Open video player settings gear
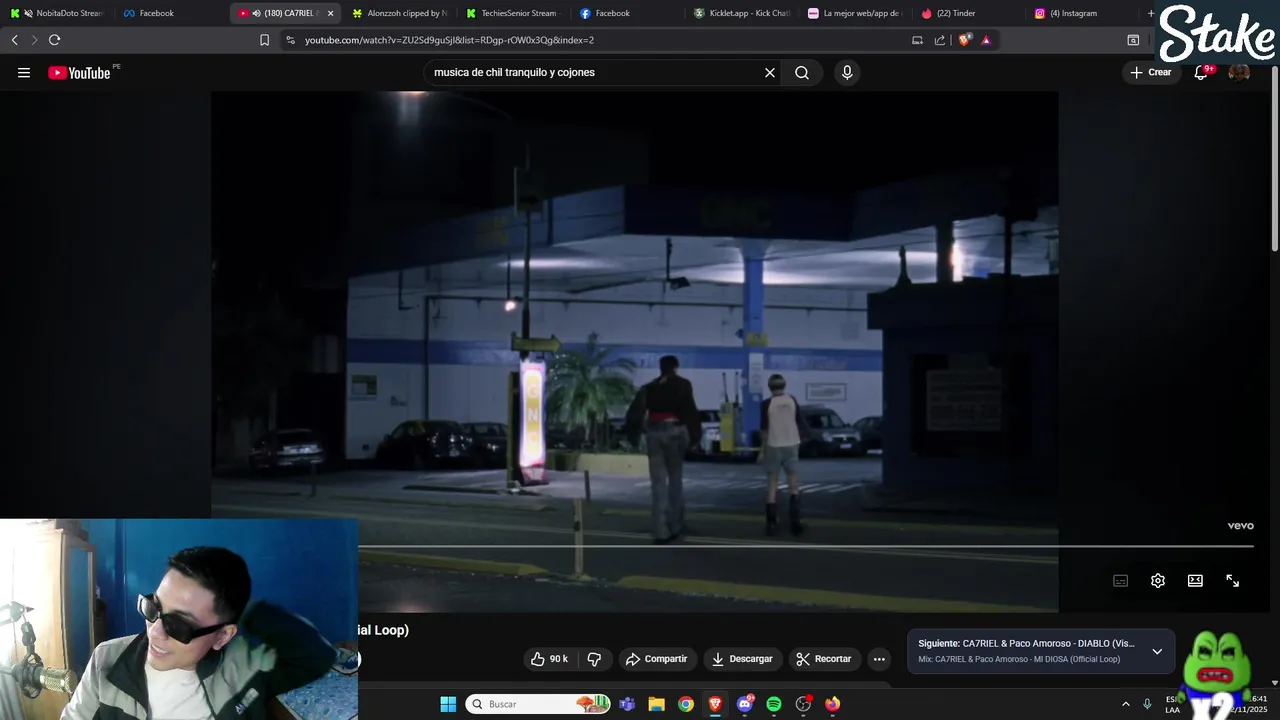The height and width of the screenshot is (720, 1280). pos(1158,581)
